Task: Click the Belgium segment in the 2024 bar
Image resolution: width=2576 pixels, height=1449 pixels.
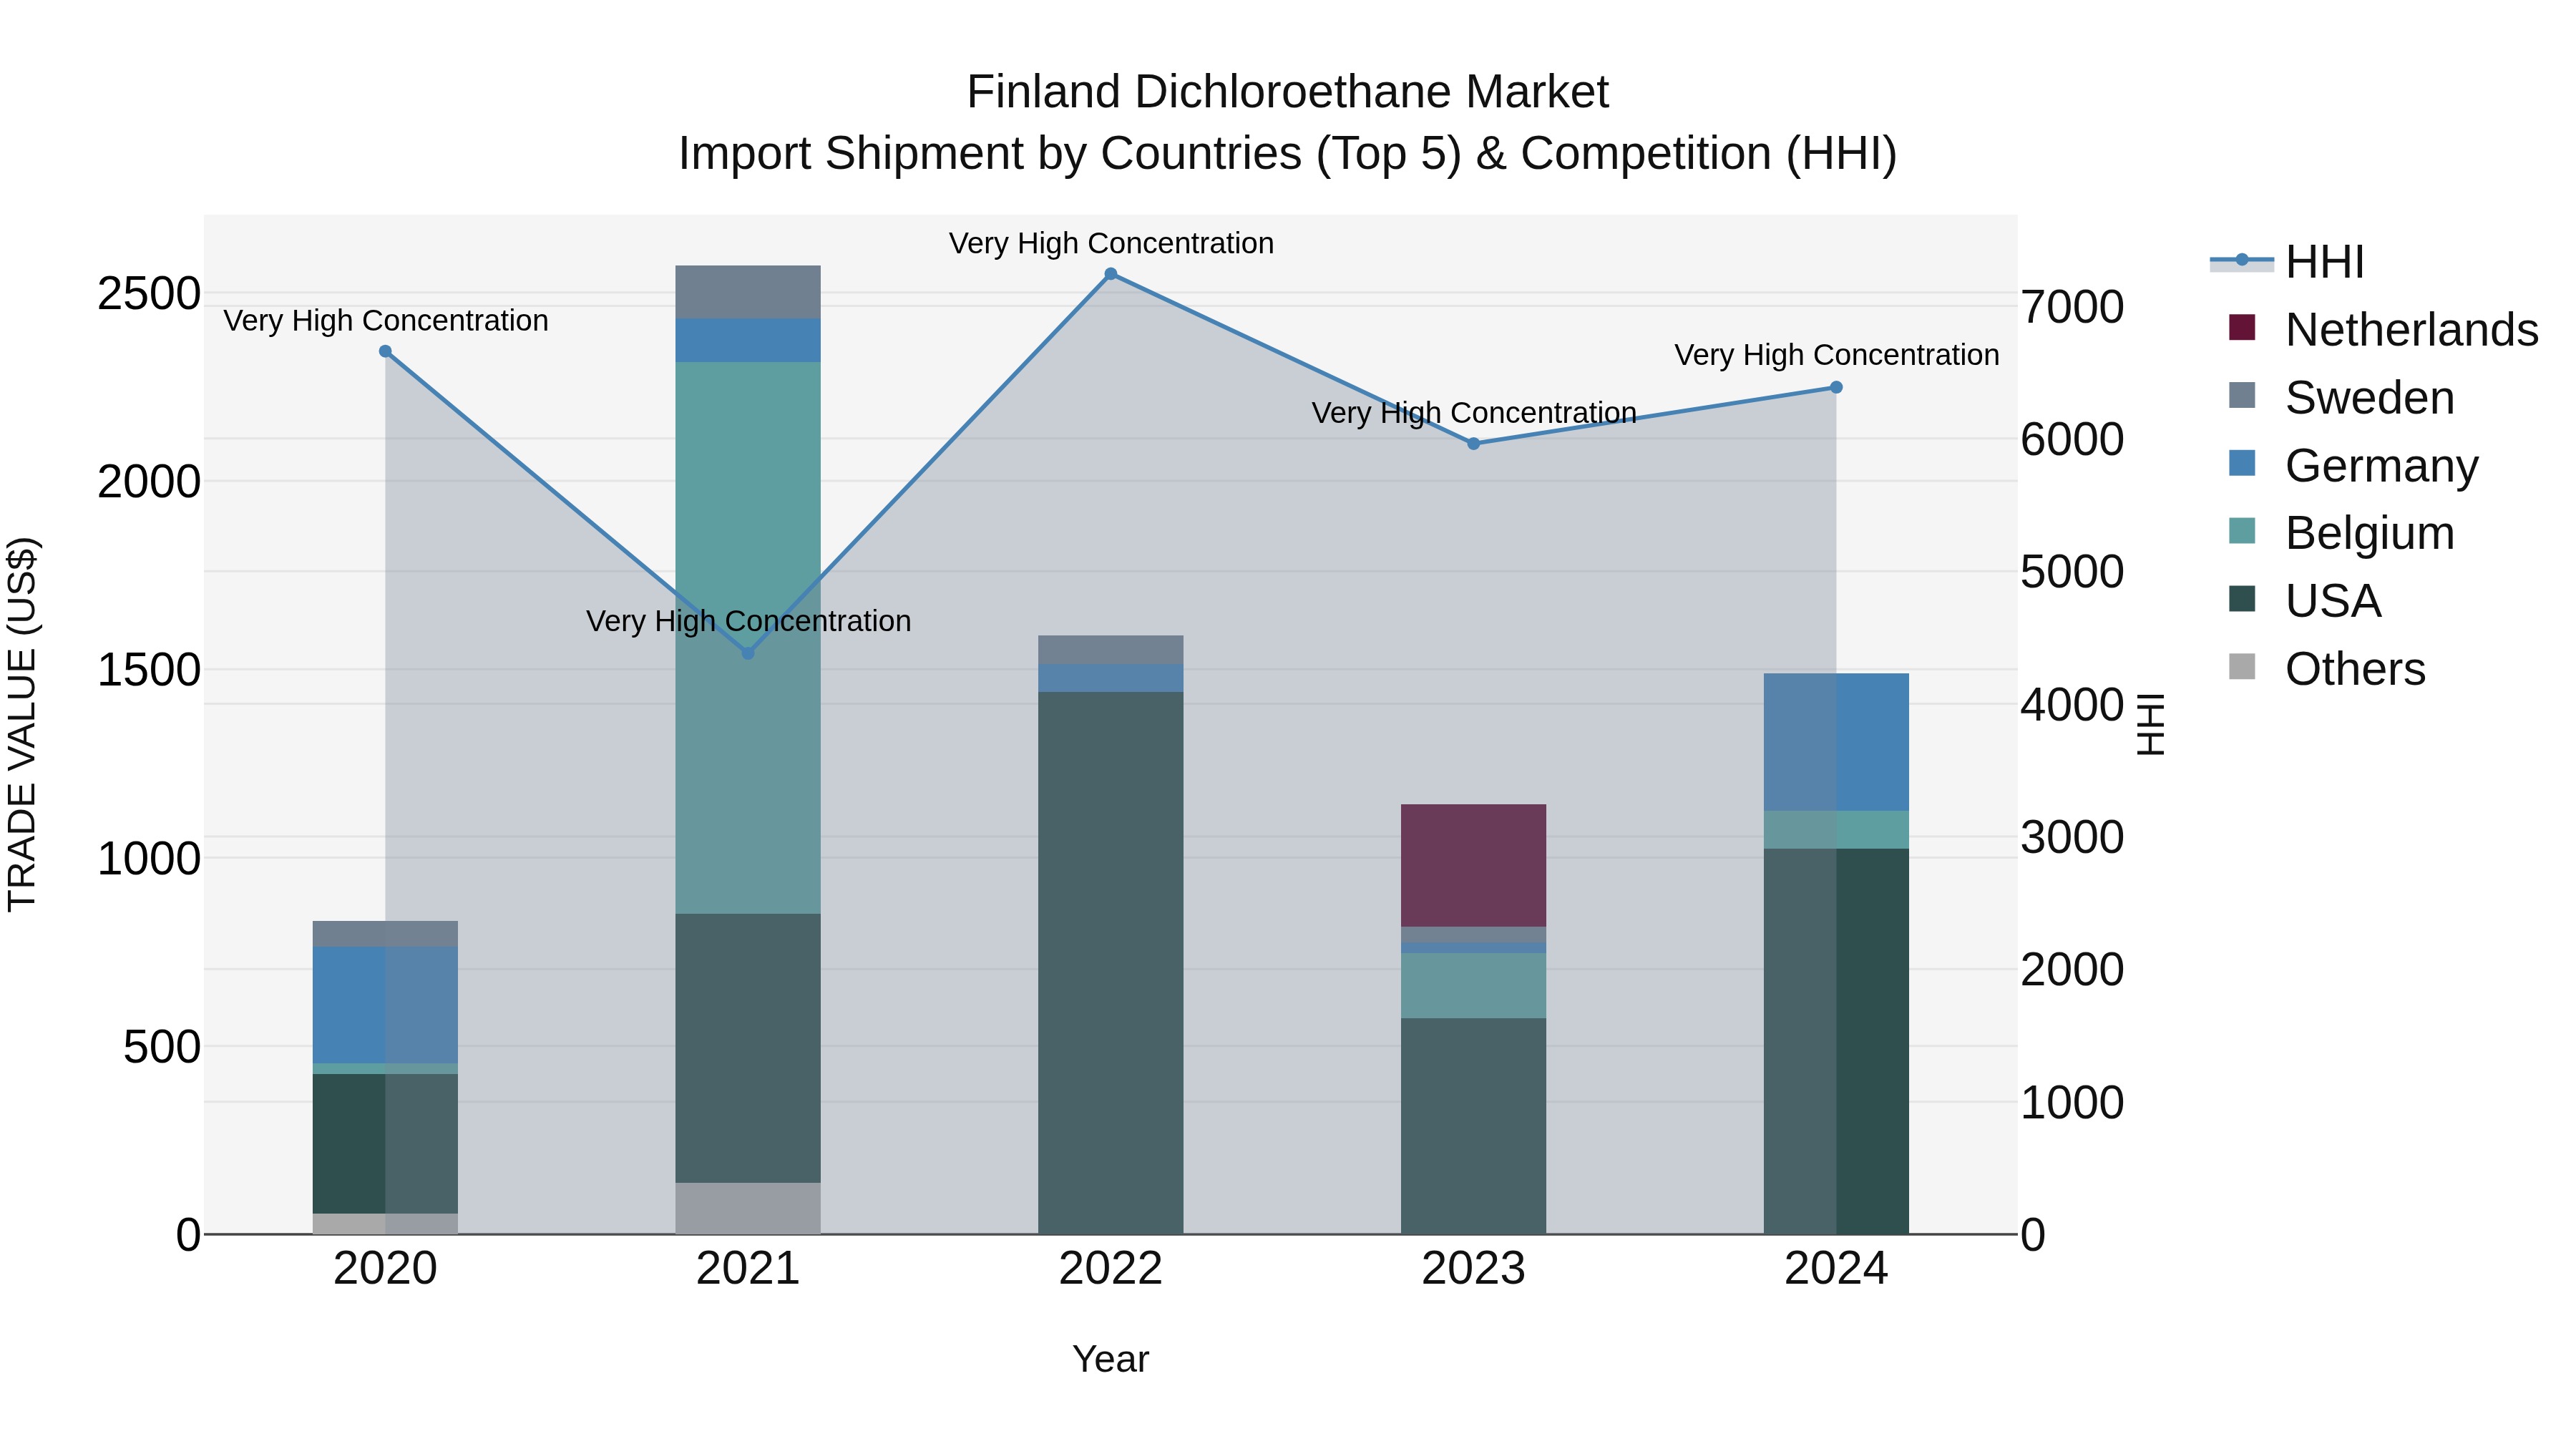Action: click(1836, 829)
